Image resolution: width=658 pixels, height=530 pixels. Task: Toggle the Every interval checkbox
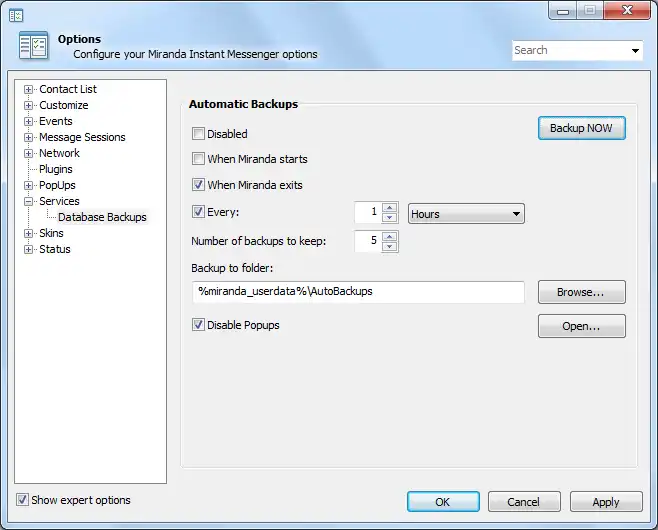[x=198, y=211]
